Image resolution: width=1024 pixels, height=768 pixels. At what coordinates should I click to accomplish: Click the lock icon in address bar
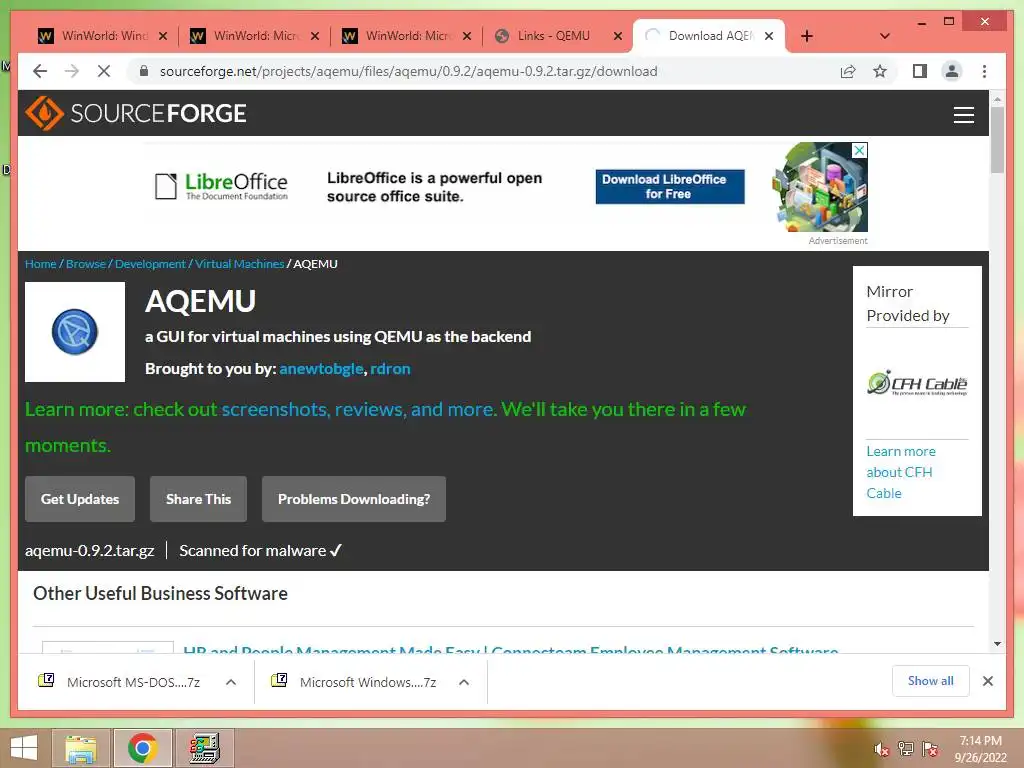(144, 71)
